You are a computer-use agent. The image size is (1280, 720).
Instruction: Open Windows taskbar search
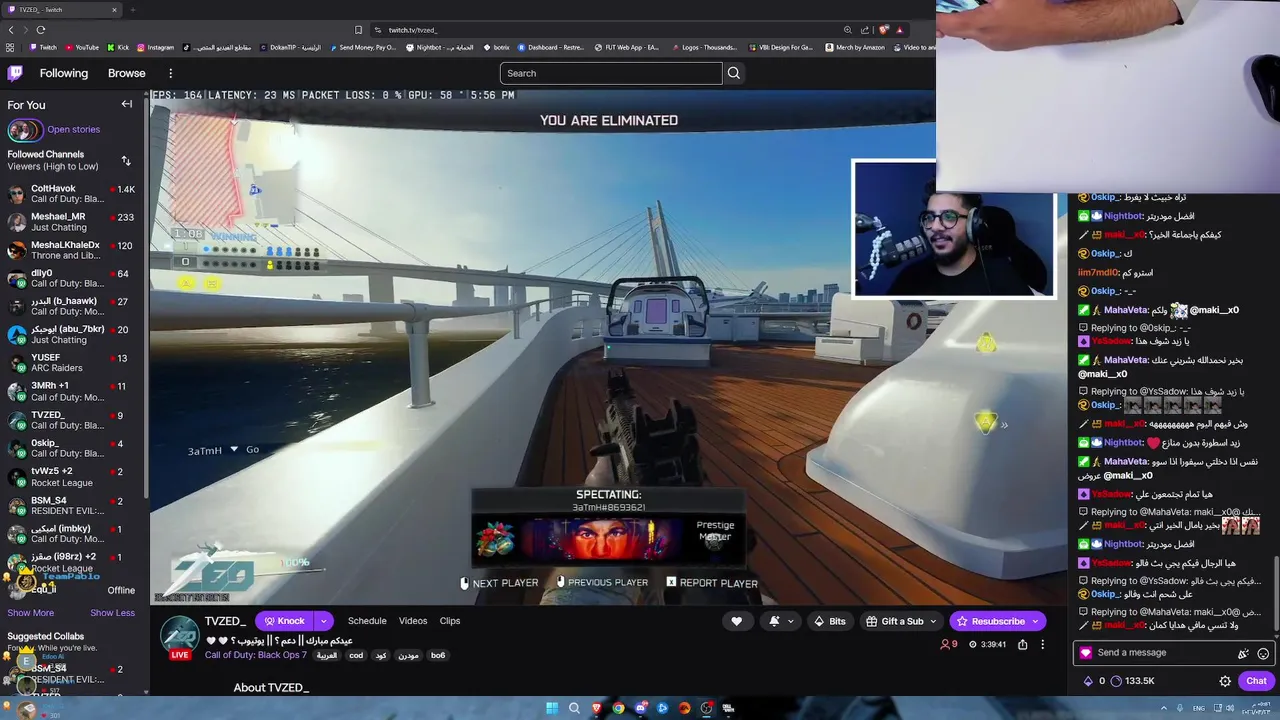tap(574, 708)
